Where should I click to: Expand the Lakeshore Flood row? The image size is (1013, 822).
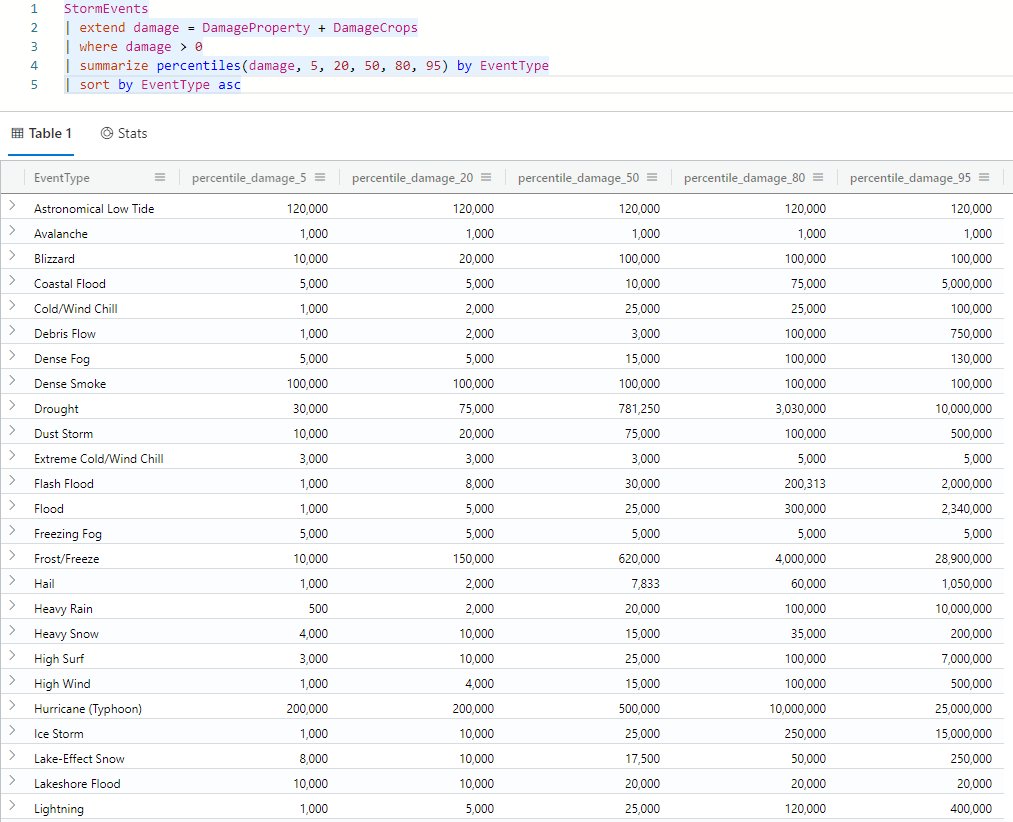point(12,781)
